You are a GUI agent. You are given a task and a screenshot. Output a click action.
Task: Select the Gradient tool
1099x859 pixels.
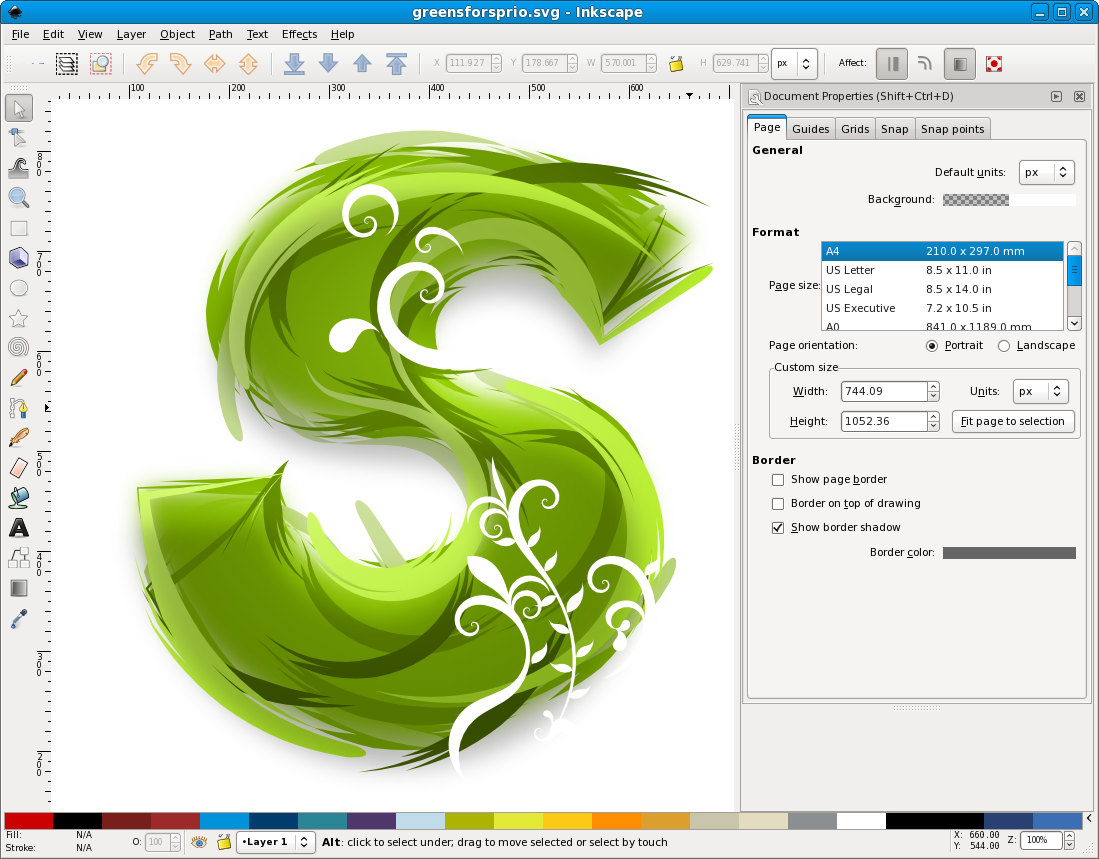click(18, 587)
